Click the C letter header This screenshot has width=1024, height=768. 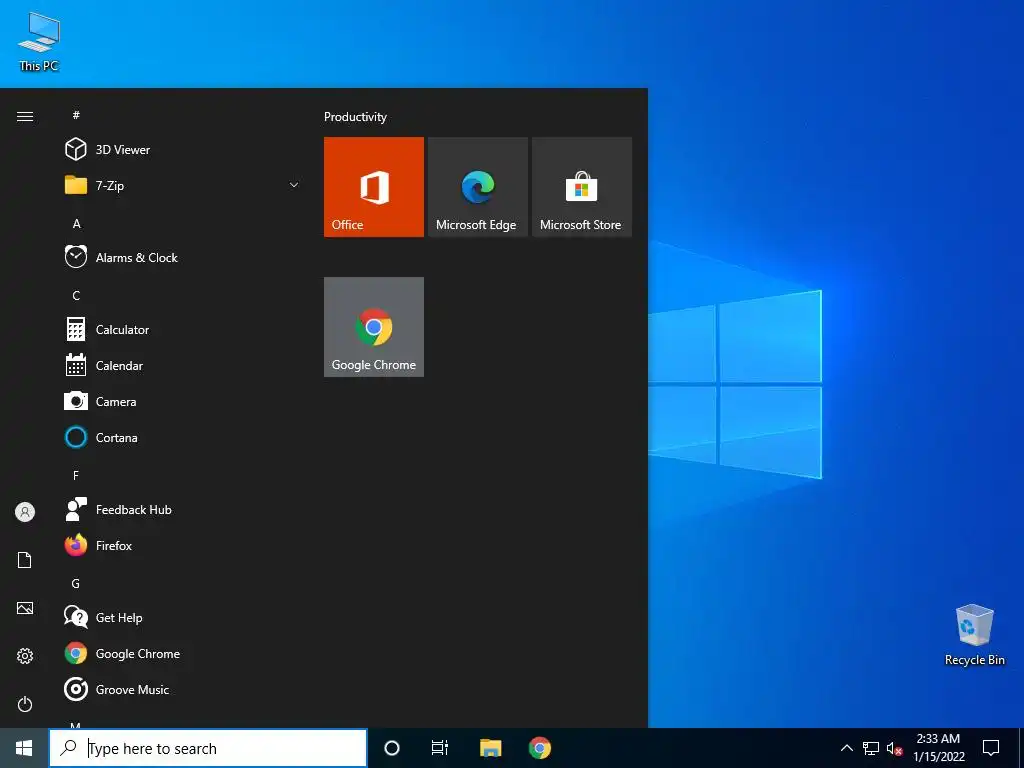[76, 295]
